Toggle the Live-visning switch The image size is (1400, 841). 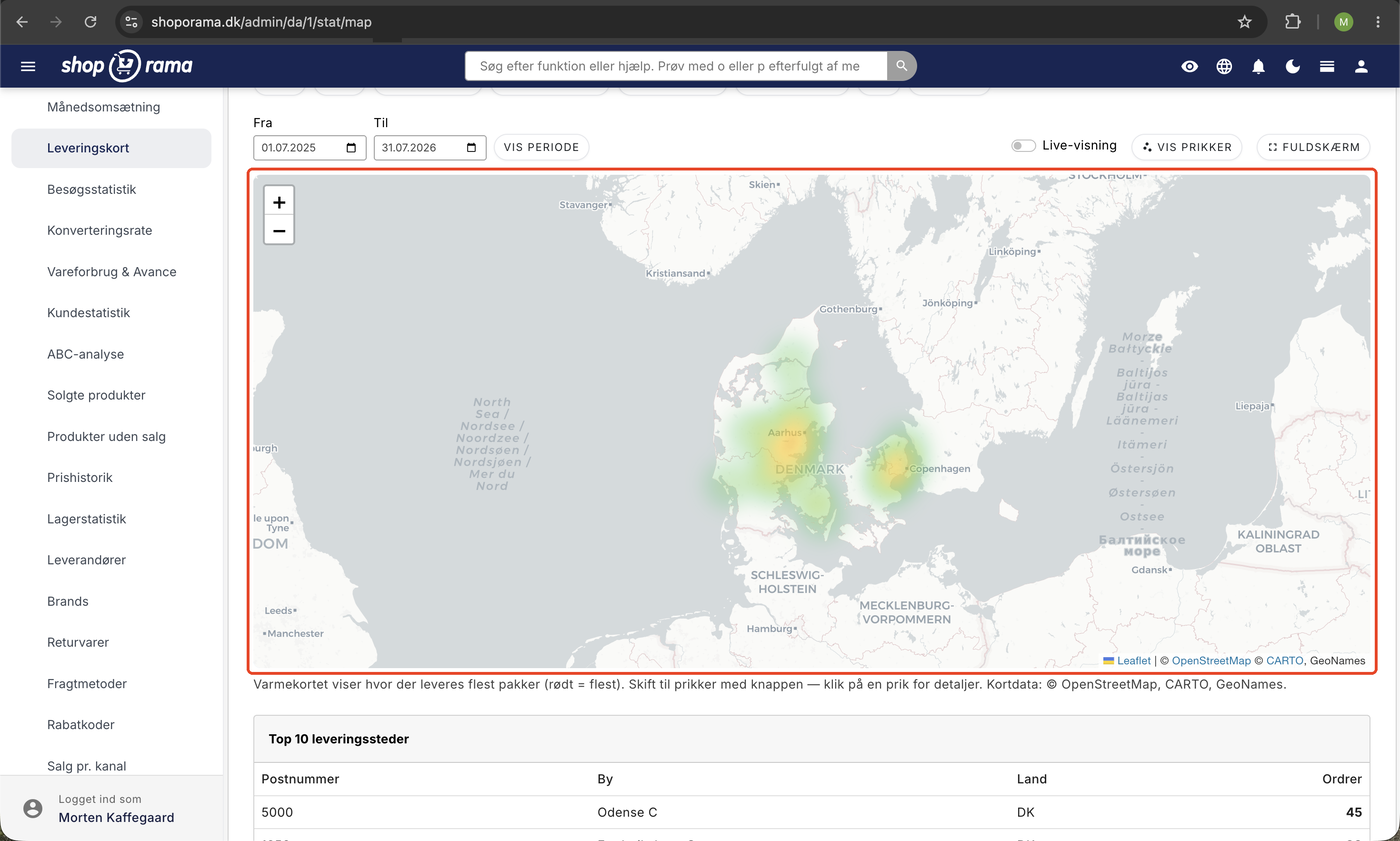tap(1023, 146)
